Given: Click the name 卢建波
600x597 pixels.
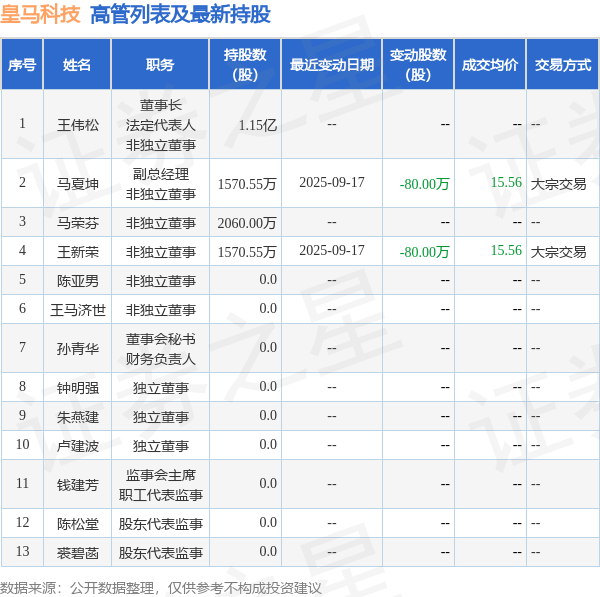Looking at the screenshot, I should click(78, 446).
